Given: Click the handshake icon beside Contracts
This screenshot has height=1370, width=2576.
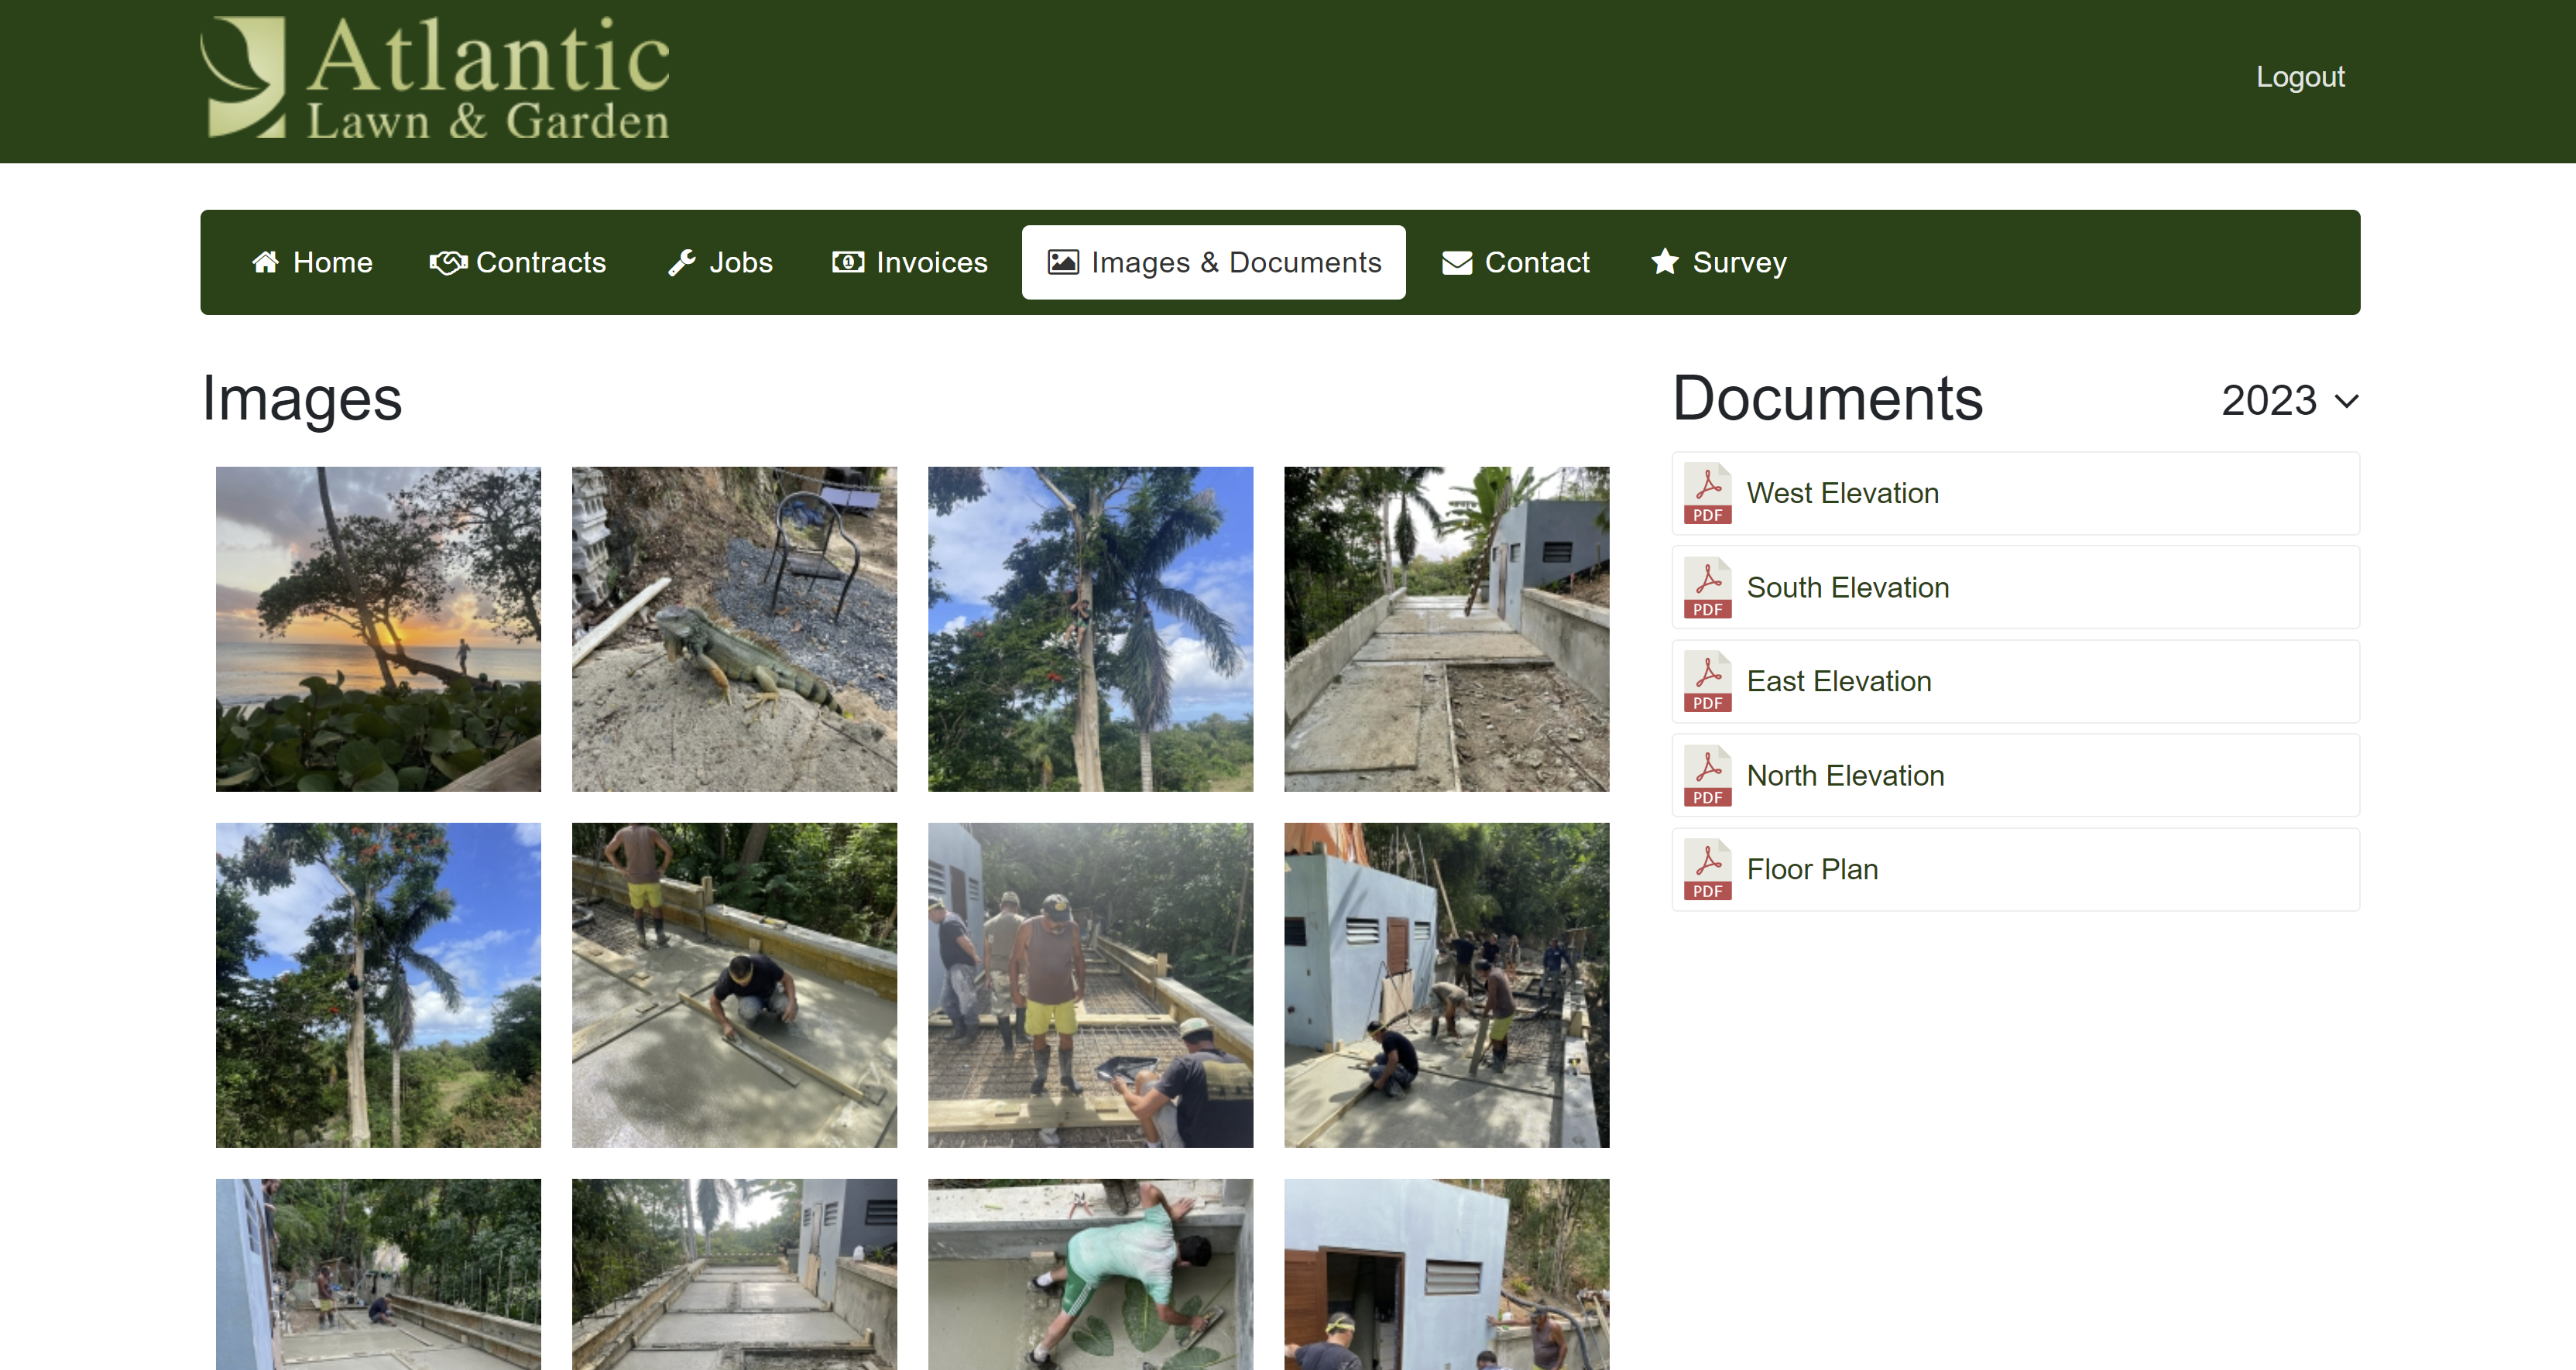Looking at the screenshot, I should pos(448,262).
